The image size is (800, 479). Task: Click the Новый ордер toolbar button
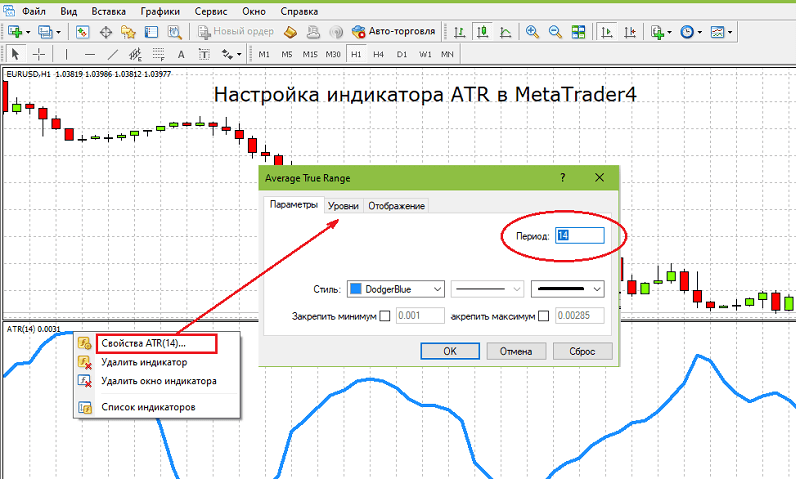coord(236,32)
